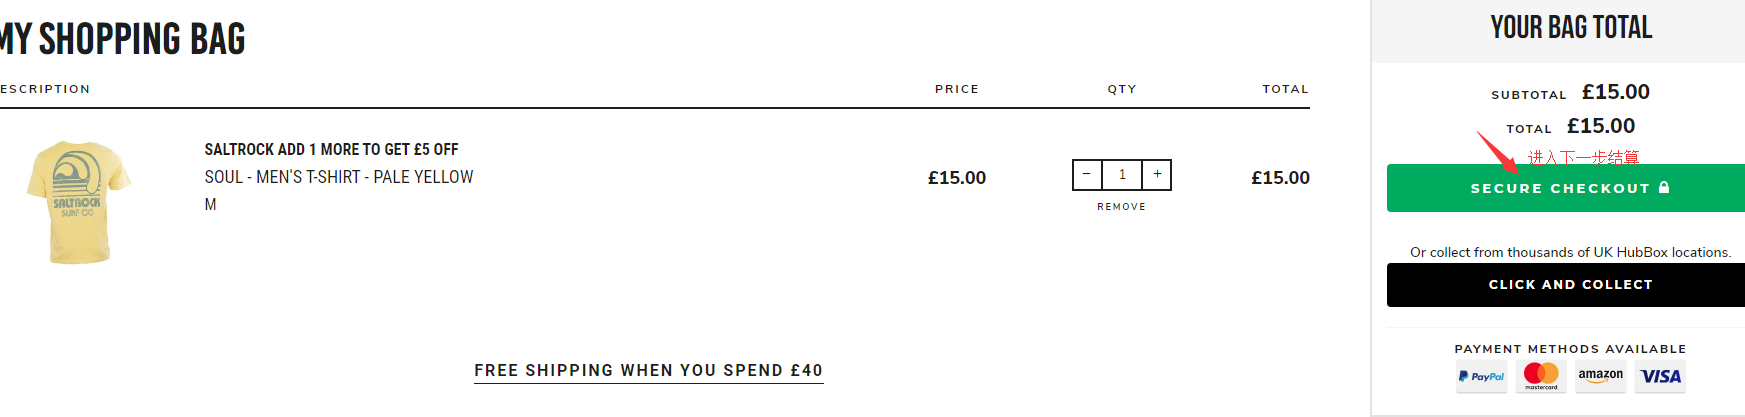
Task: Increase quantity with the plus button
Action: point(1157,175)
